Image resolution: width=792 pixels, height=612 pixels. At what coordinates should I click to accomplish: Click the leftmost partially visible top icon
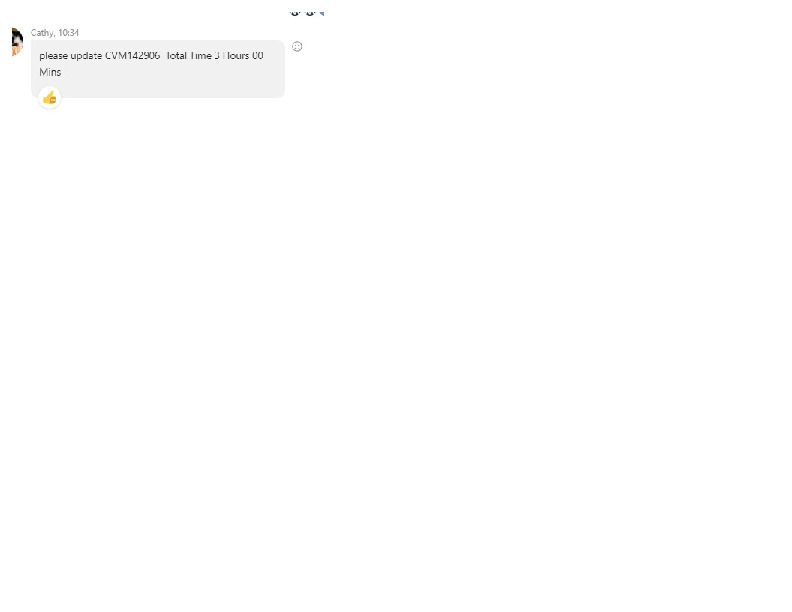point(295,13)
